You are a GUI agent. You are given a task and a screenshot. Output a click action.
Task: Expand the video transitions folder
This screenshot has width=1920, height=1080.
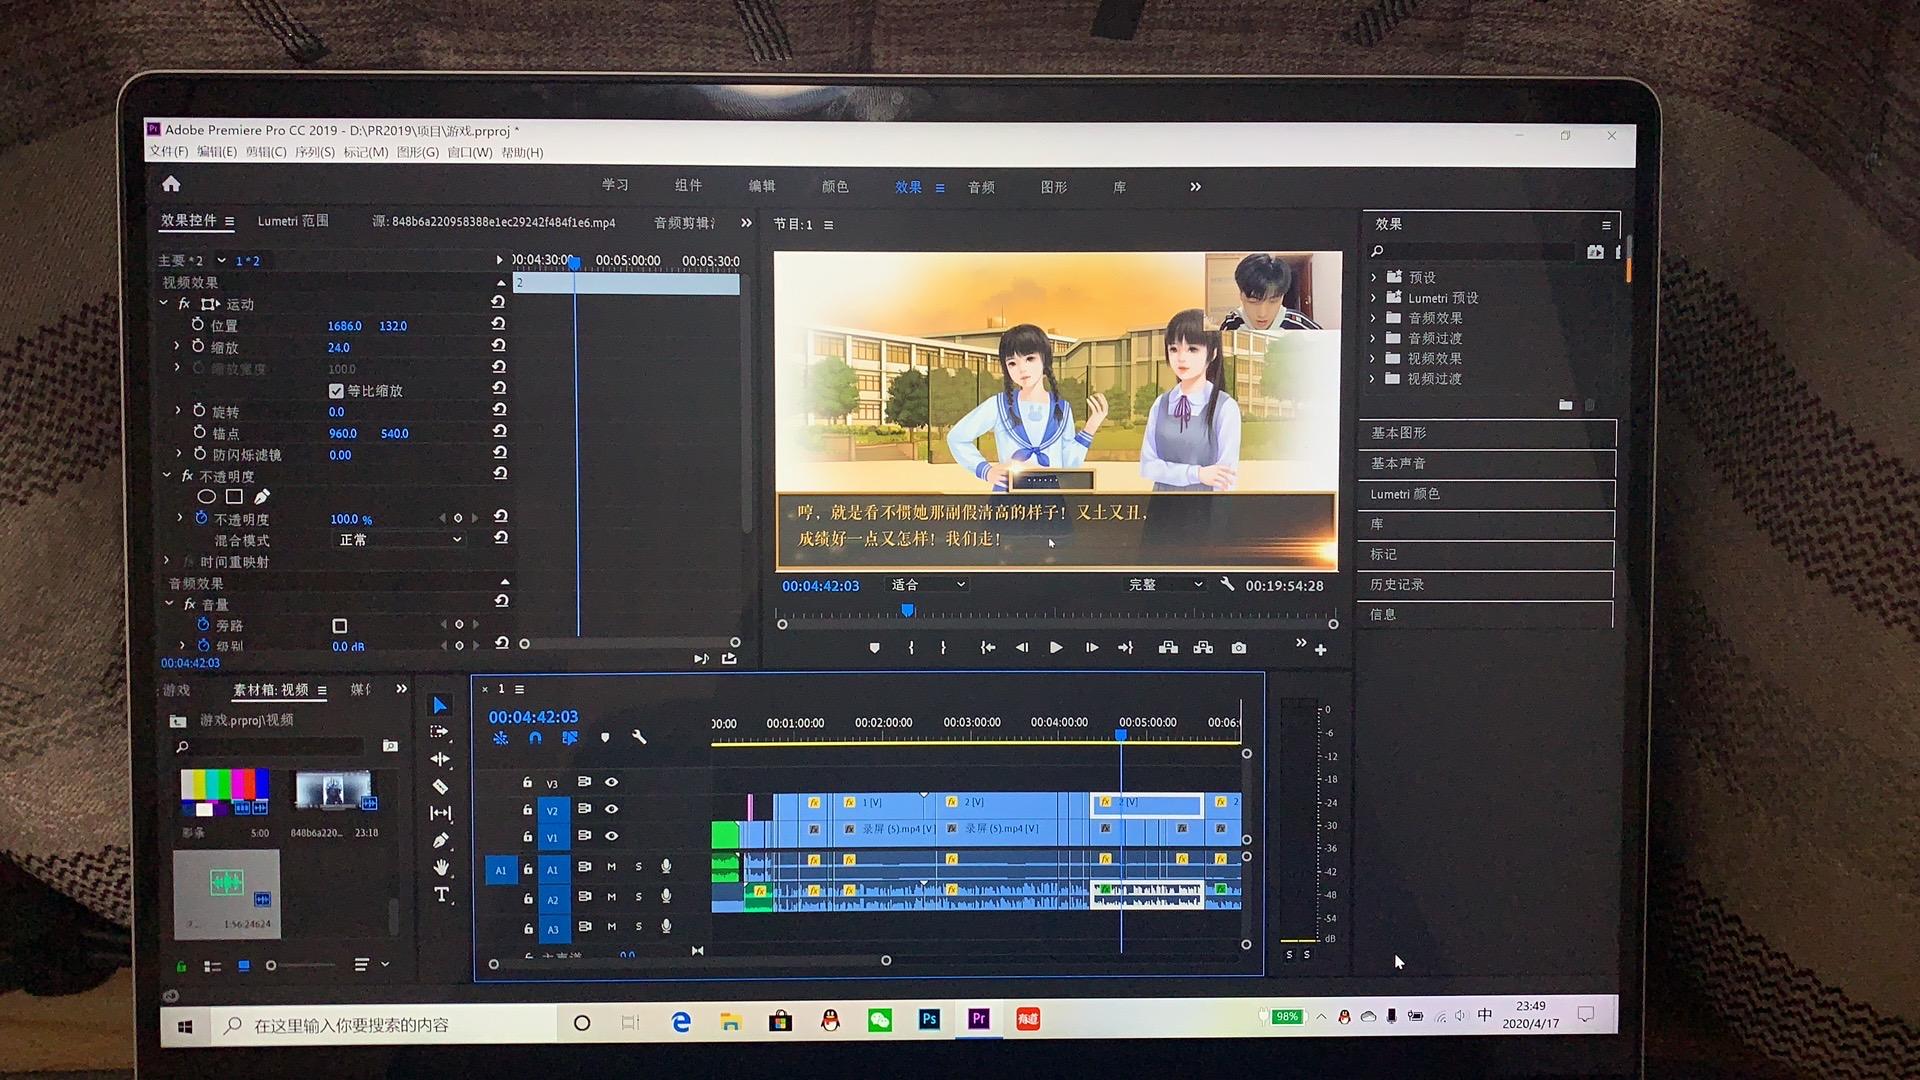1373,379
